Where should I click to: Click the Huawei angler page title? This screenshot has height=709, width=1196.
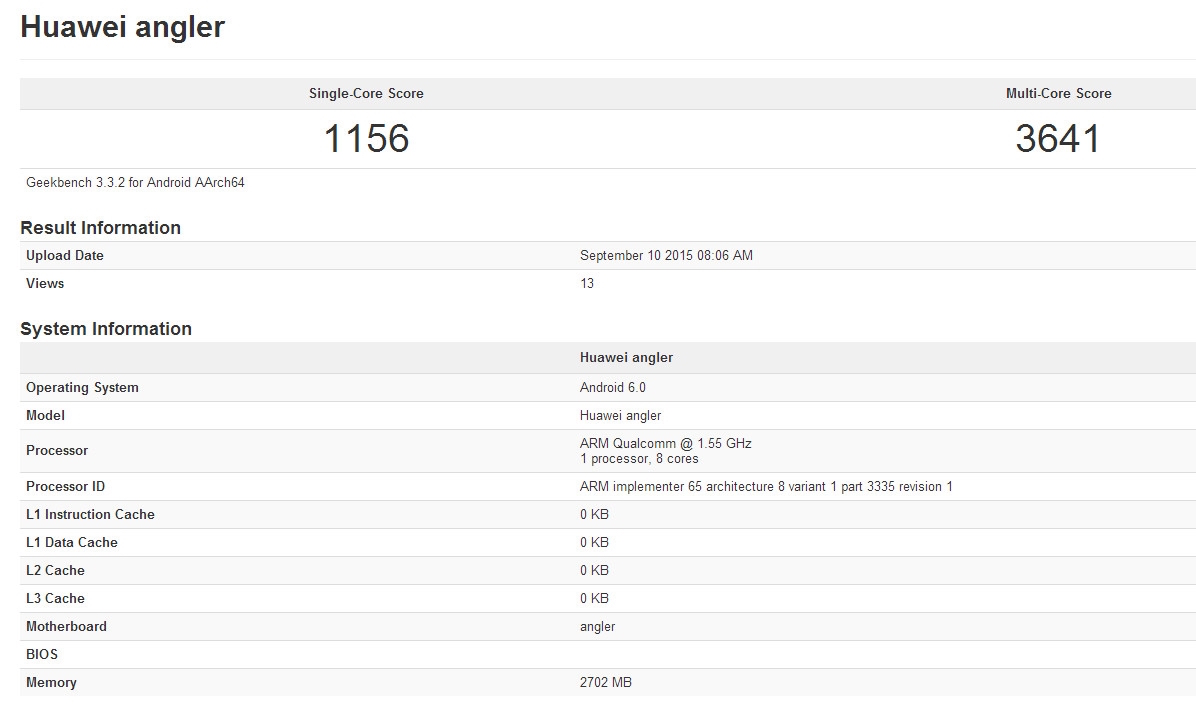point(122,27)
